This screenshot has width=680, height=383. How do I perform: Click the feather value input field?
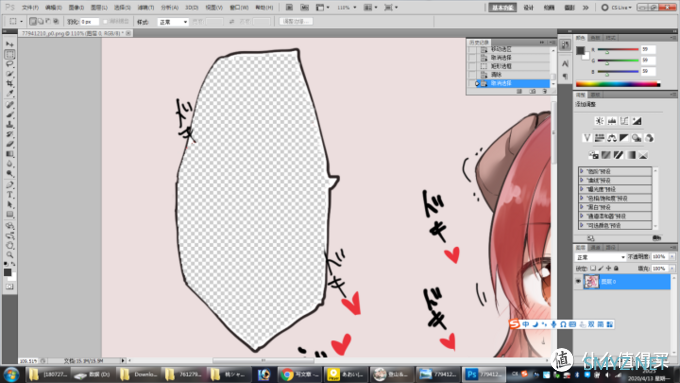90,21
